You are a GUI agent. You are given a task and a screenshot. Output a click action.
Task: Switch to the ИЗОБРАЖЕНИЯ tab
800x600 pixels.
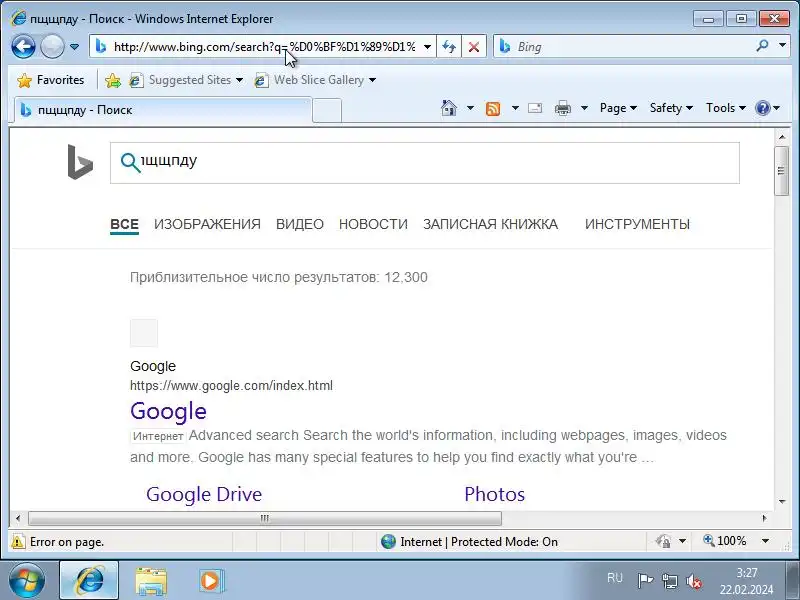click(207, 224)
